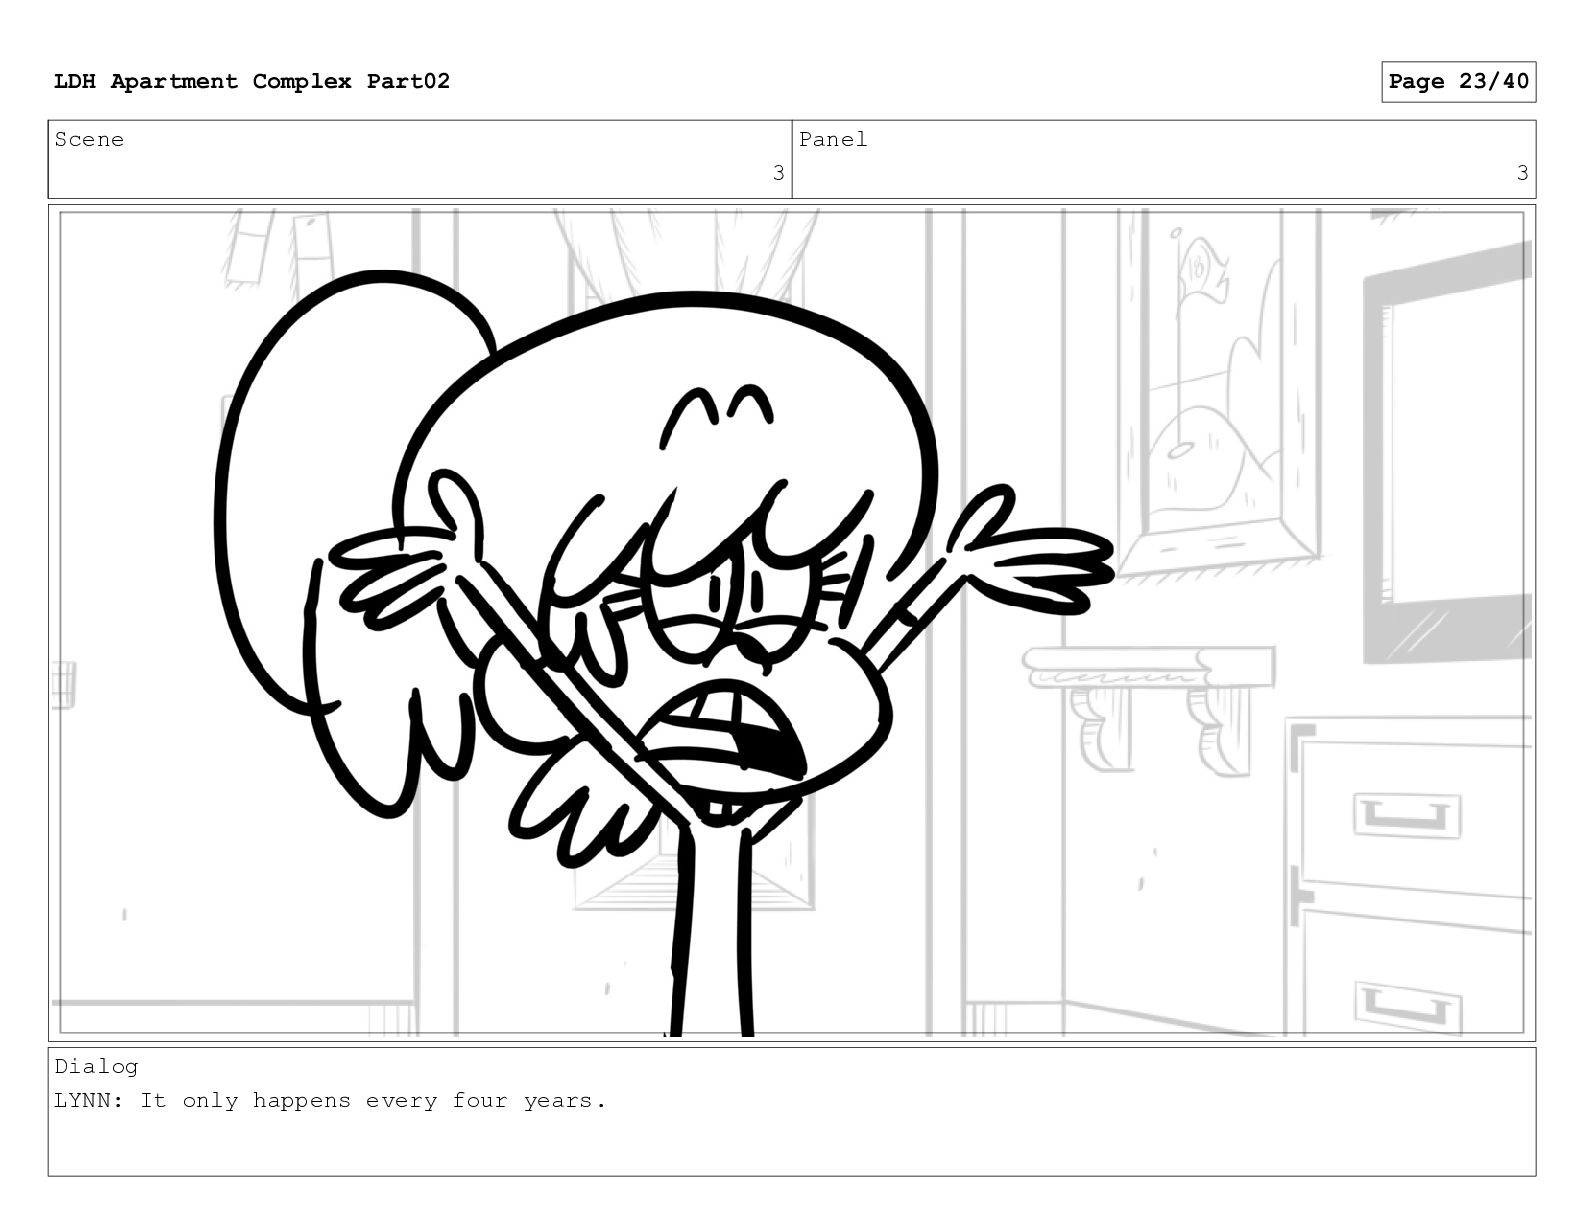Select the panel number 3 value
Viewport: 1584px width, 1224px height.
pyautogui.click(x=1522, y=174)
